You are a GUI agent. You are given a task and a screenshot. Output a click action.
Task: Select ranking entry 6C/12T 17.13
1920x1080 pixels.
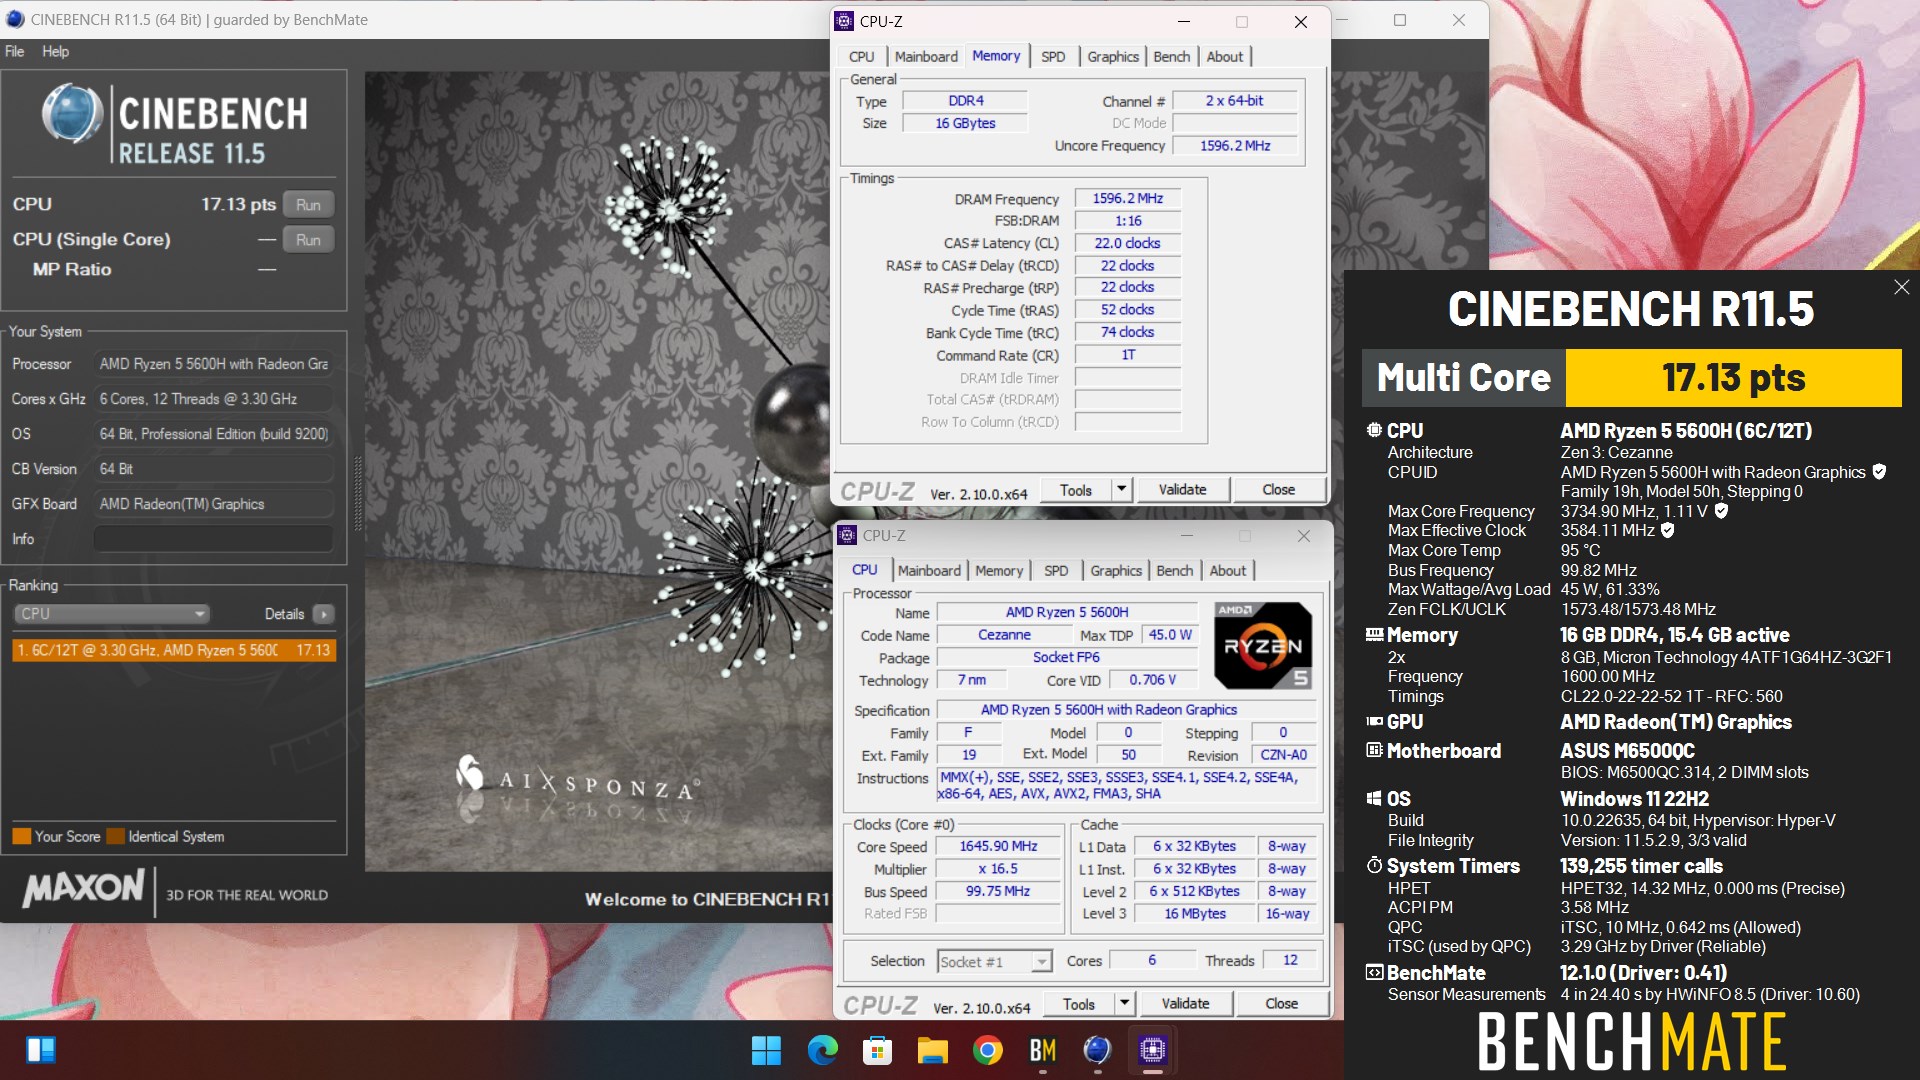[x=174, y=650]
